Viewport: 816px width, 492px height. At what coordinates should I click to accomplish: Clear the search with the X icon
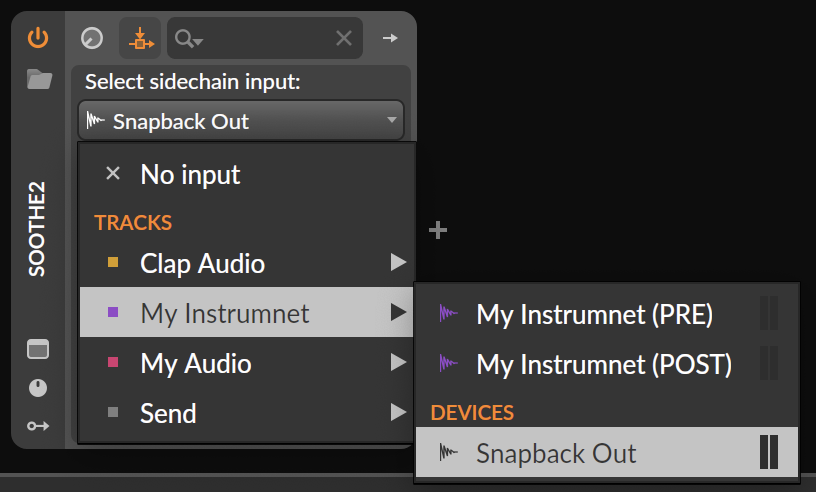[x=343, y=39]
